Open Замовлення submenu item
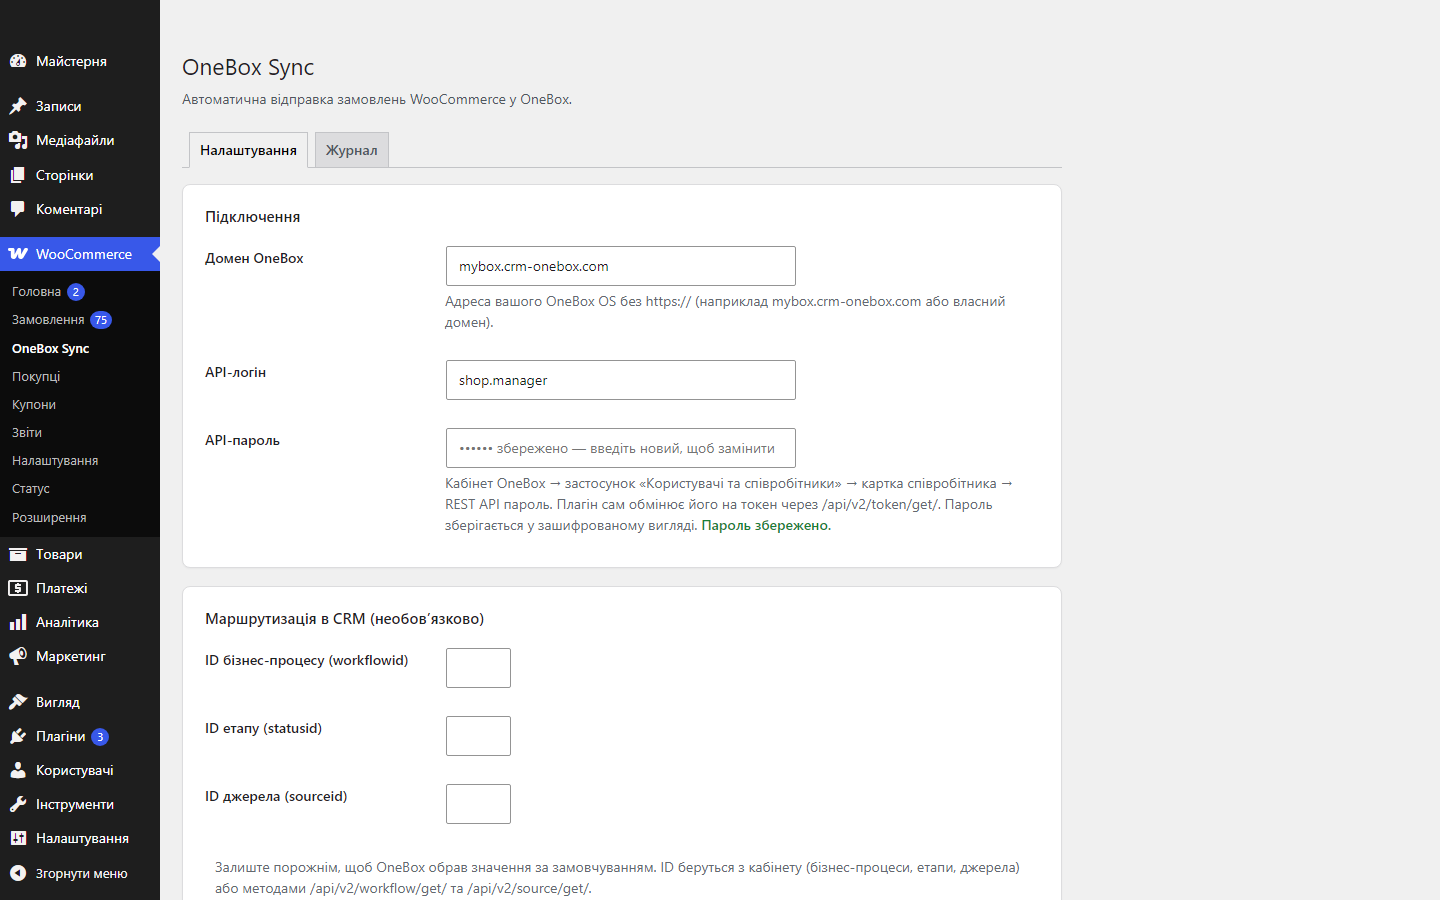 tap(48, 320)
